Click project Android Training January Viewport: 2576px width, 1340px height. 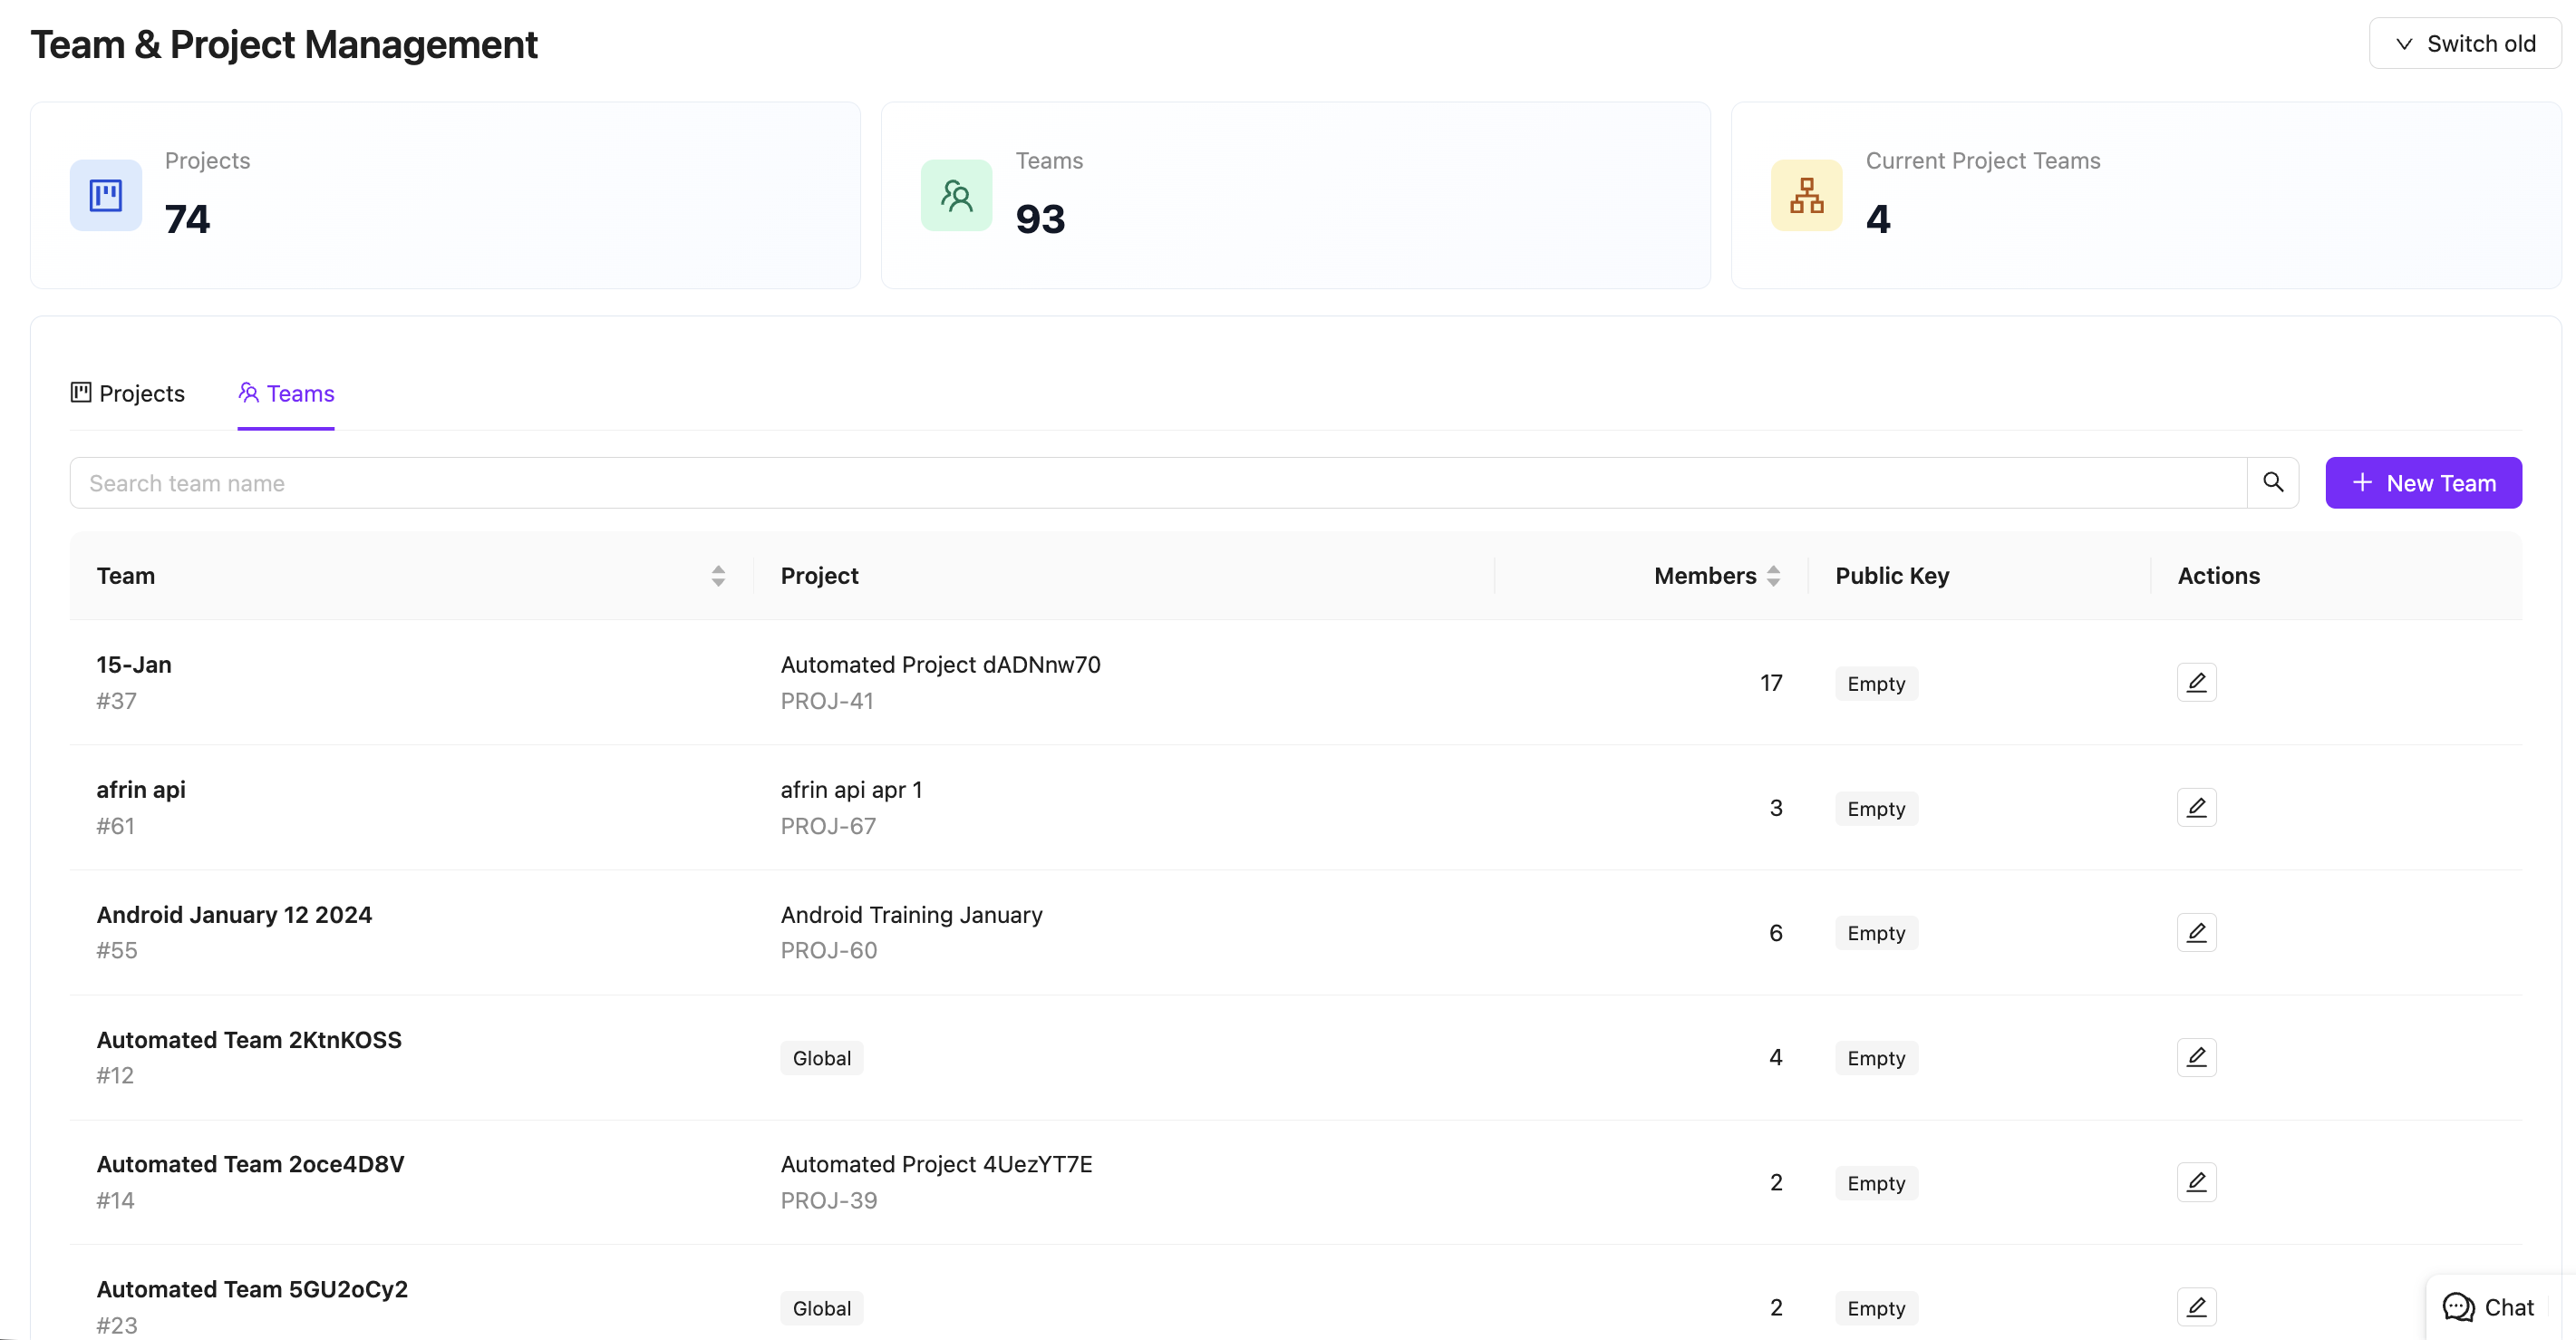pyautogui.click(x=911, y=915)
